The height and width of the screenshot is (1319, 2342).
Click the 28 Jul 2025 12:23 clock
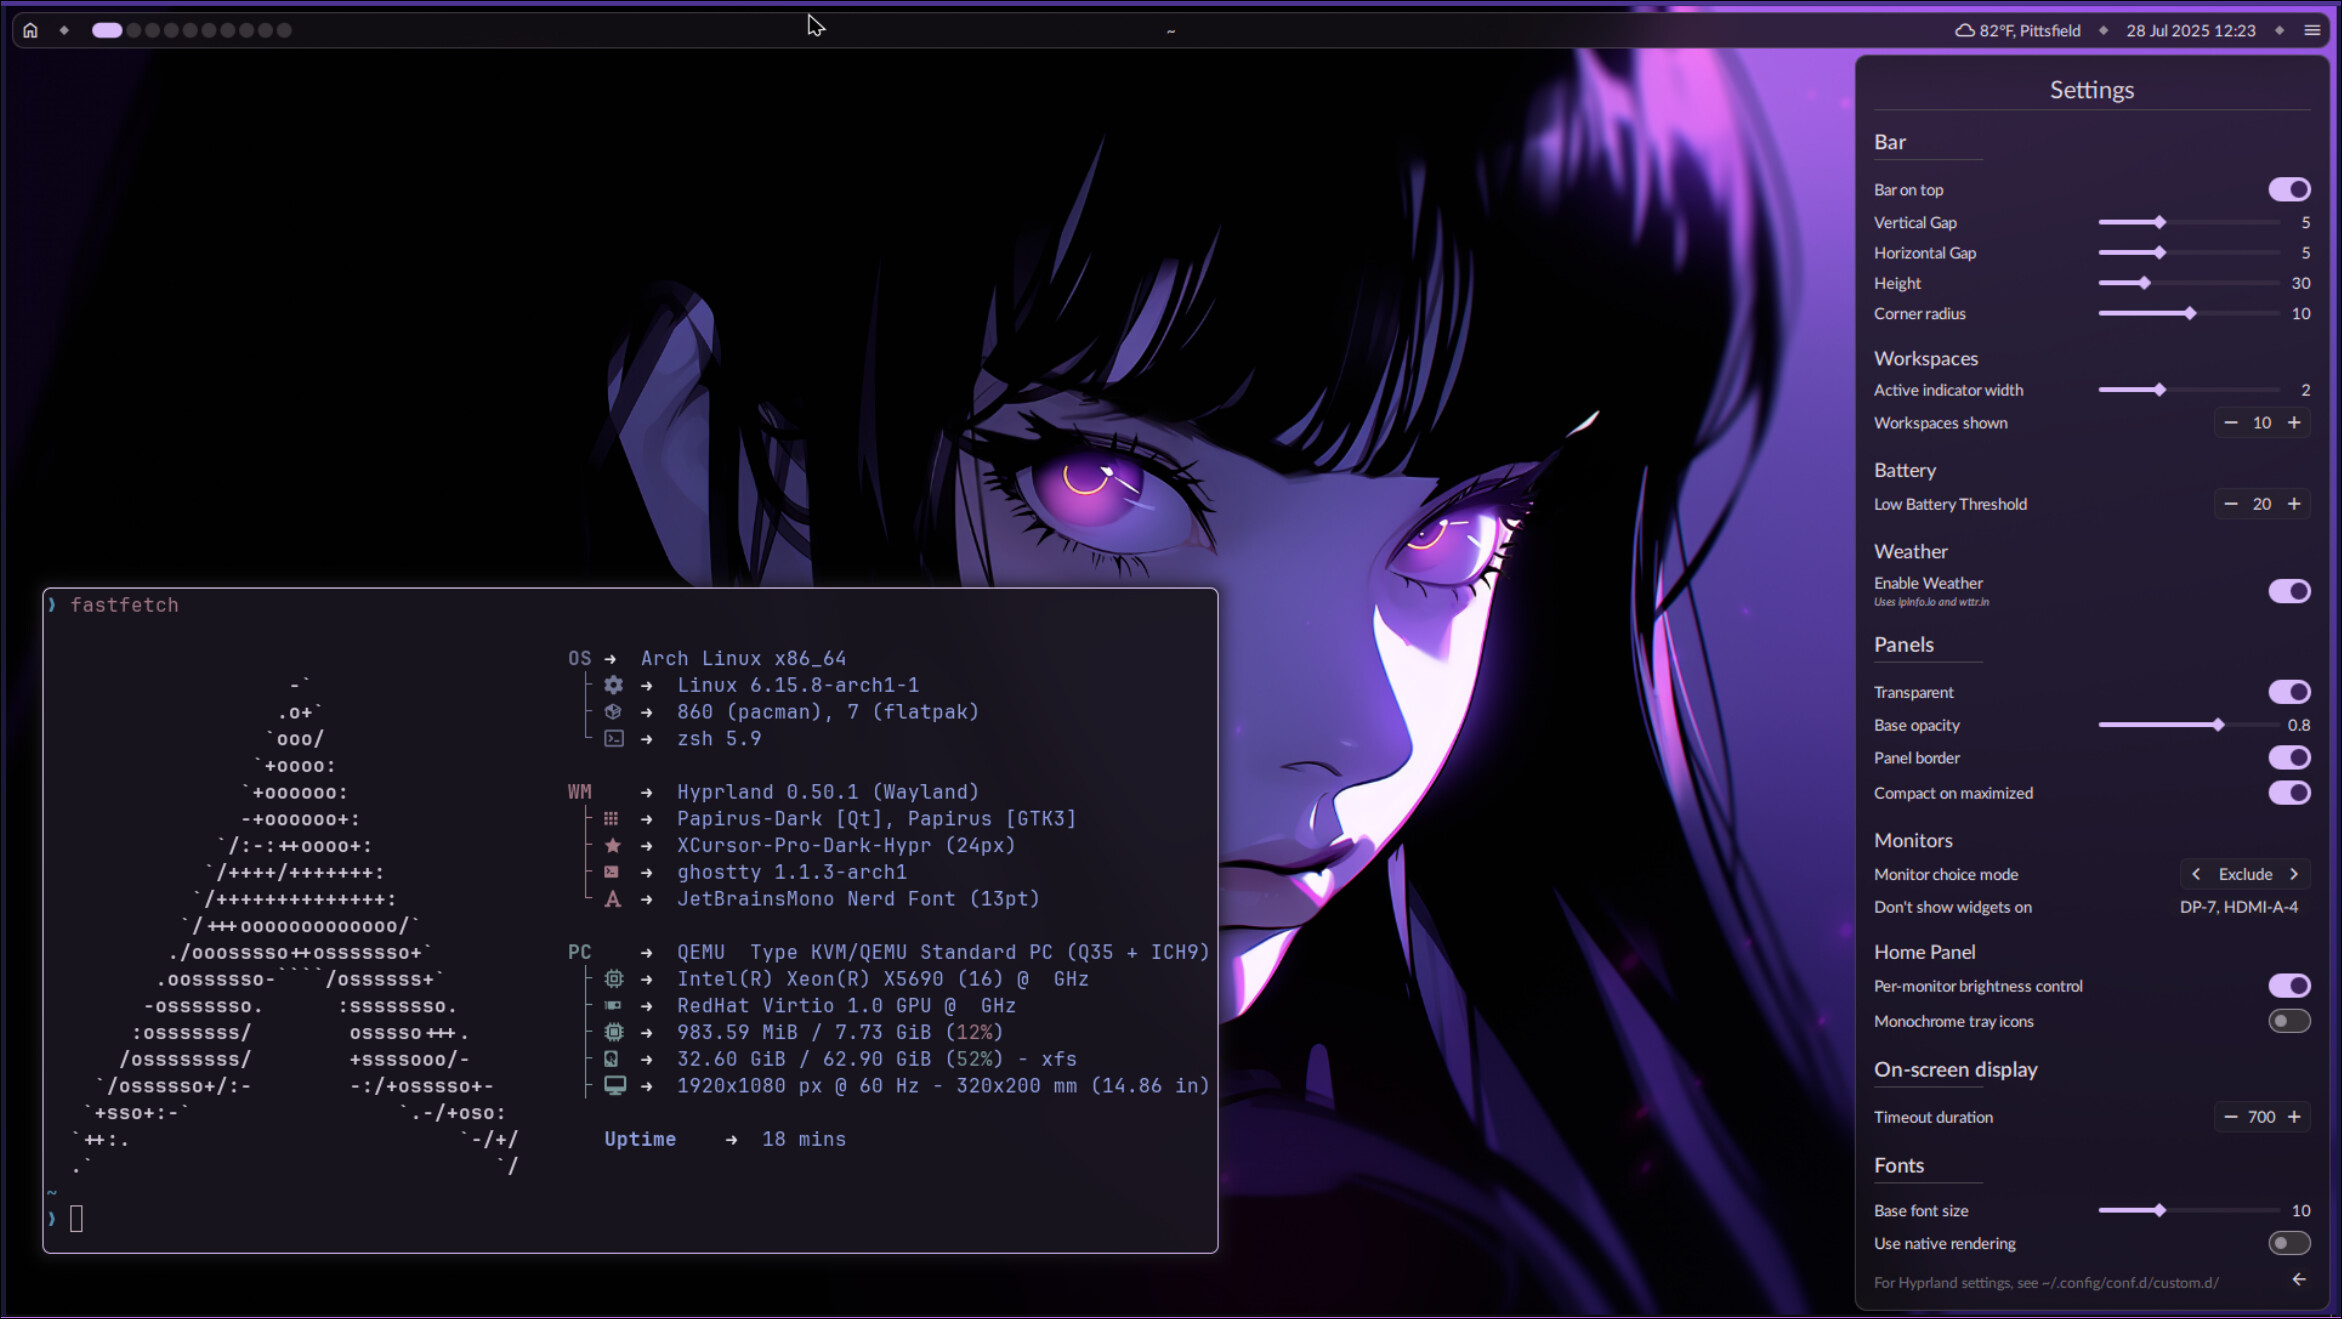[2191, 30]
